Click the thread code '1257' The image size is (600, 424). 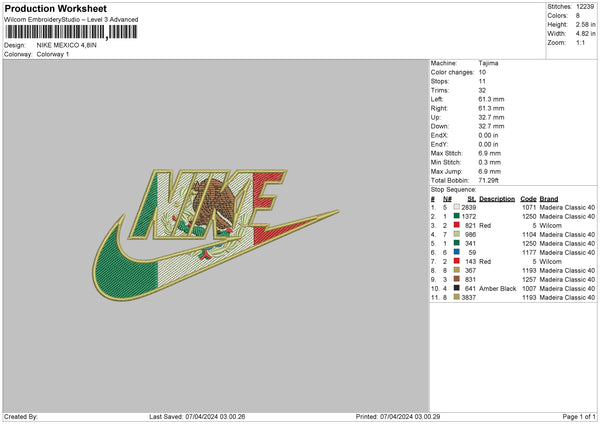pyautogui.click(x=529, y=279)
